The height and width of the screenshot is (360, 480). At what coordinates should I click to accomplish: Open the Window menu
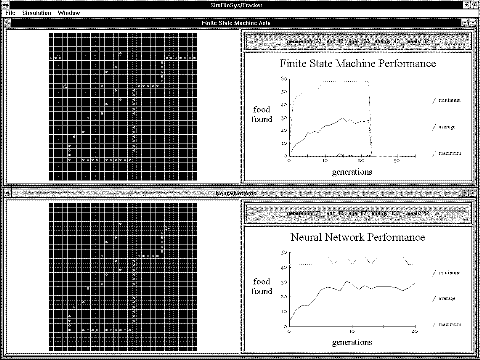[69, 13]
